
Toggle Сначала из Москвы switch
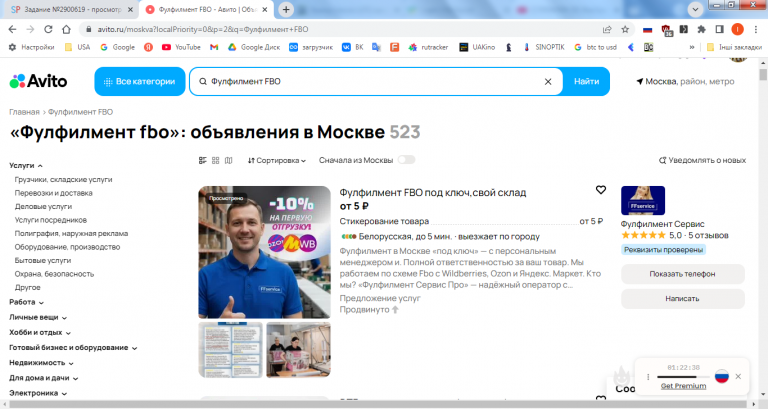[x=407, y=160]
